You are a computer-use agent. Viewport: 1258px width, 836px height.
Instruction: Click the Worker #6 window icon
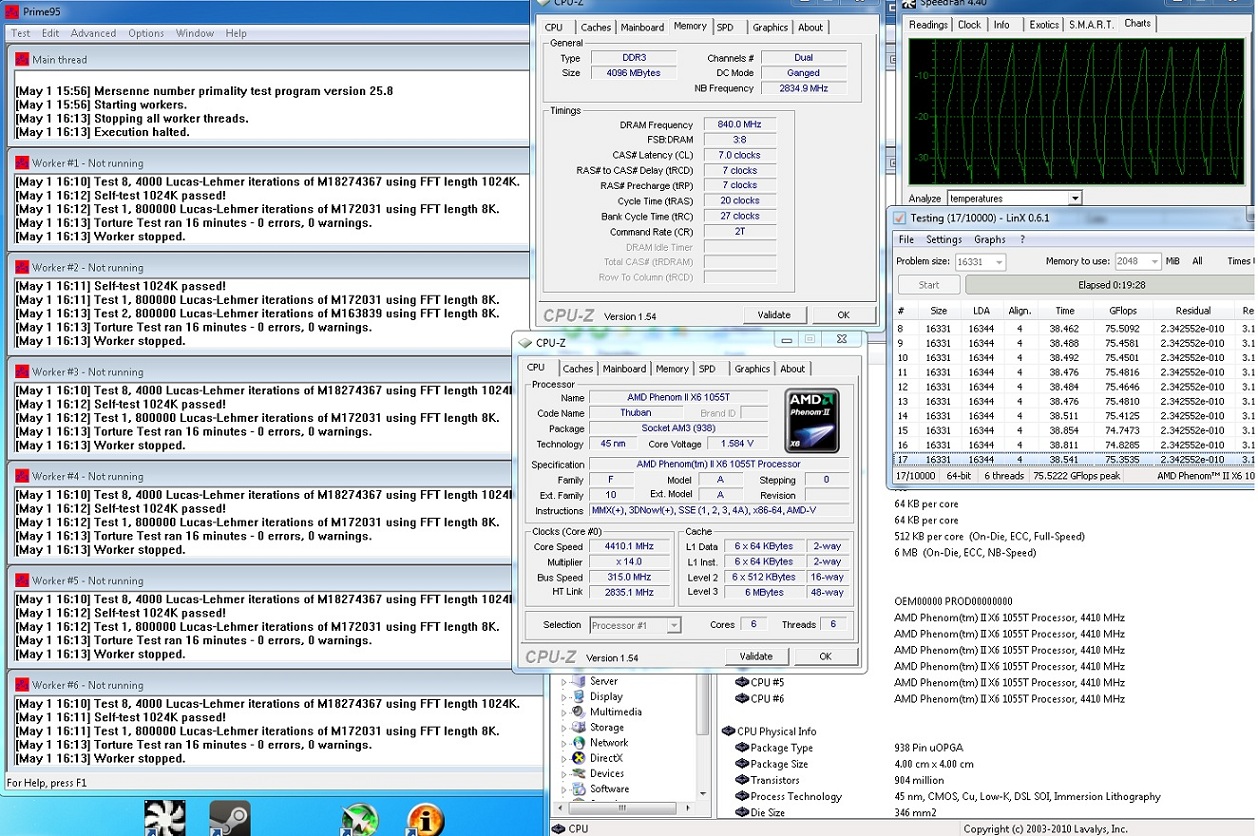[22, 685]
